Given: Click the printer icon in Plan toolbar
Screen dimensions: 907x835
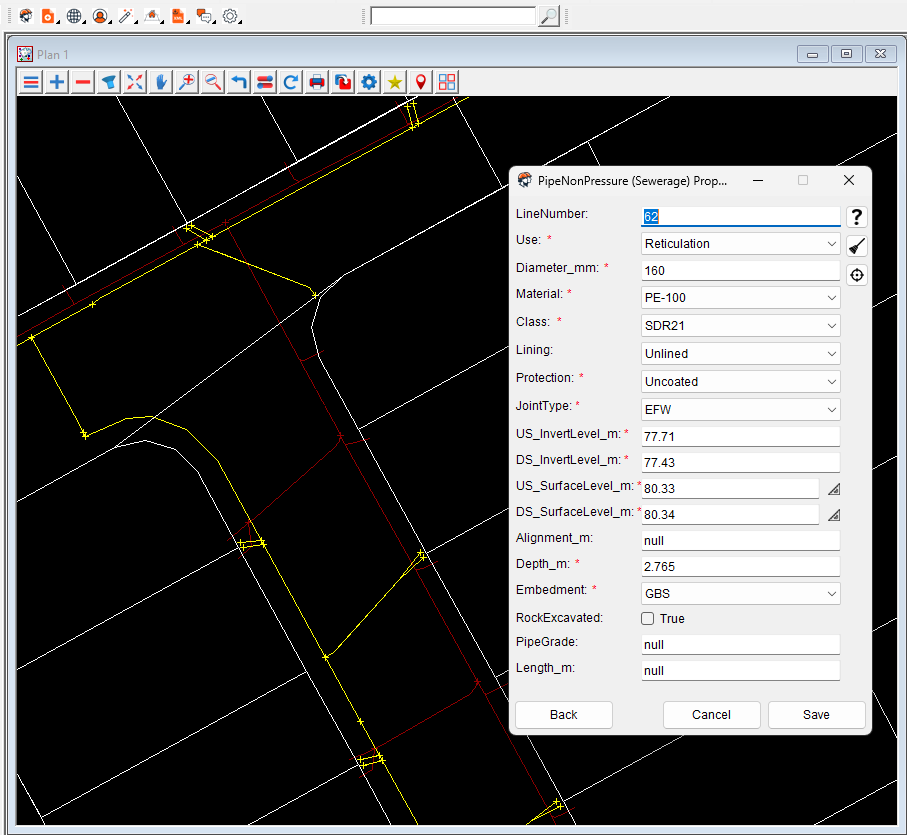Looking at the screenshot, I should [x=317, y=82].
